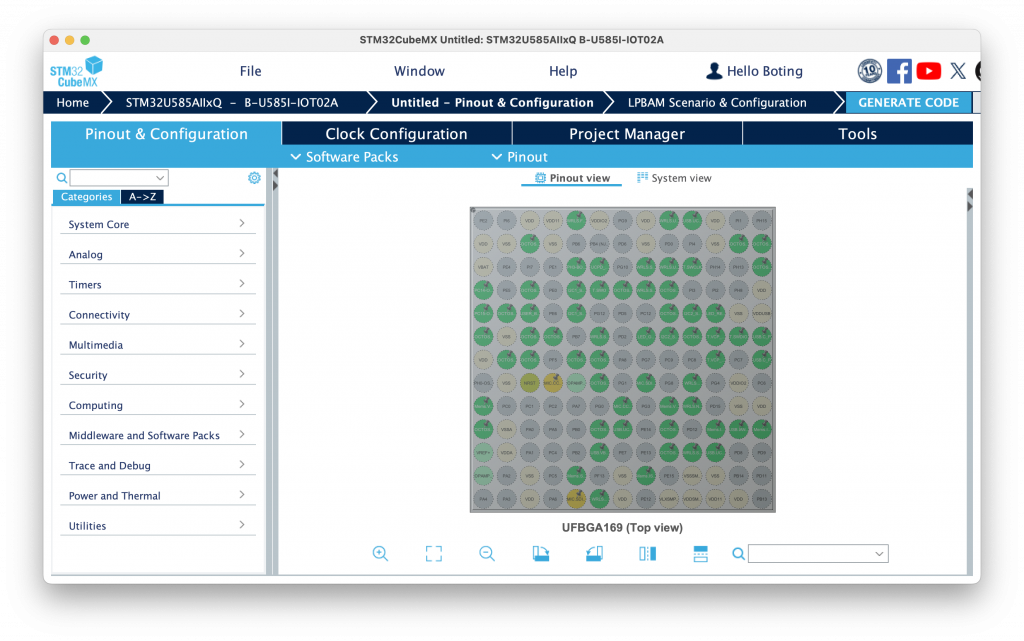This screenshot has width=1024, height=641.
Task: Open the ST 10-year anniversary badge icon
Action: [870, 70]
